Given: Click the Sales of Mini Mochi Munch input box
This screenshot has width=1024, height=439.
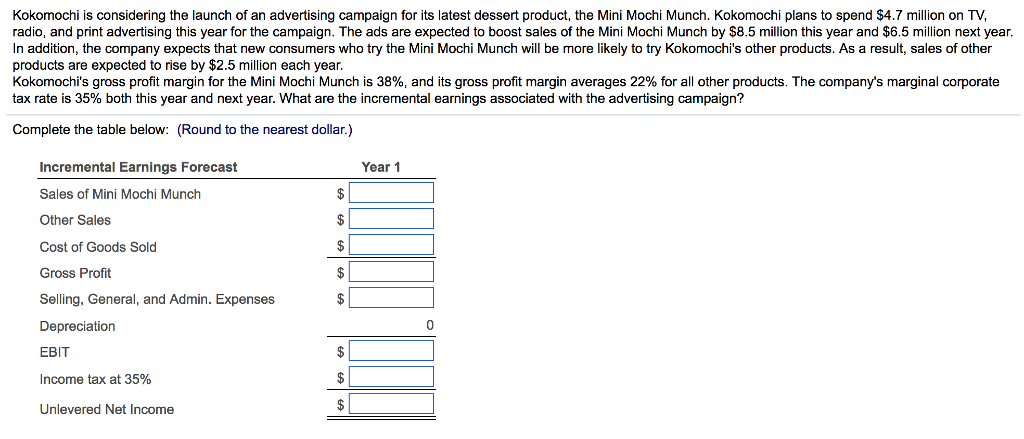Looking at the screenshot, I should click(x=392, y=193).
